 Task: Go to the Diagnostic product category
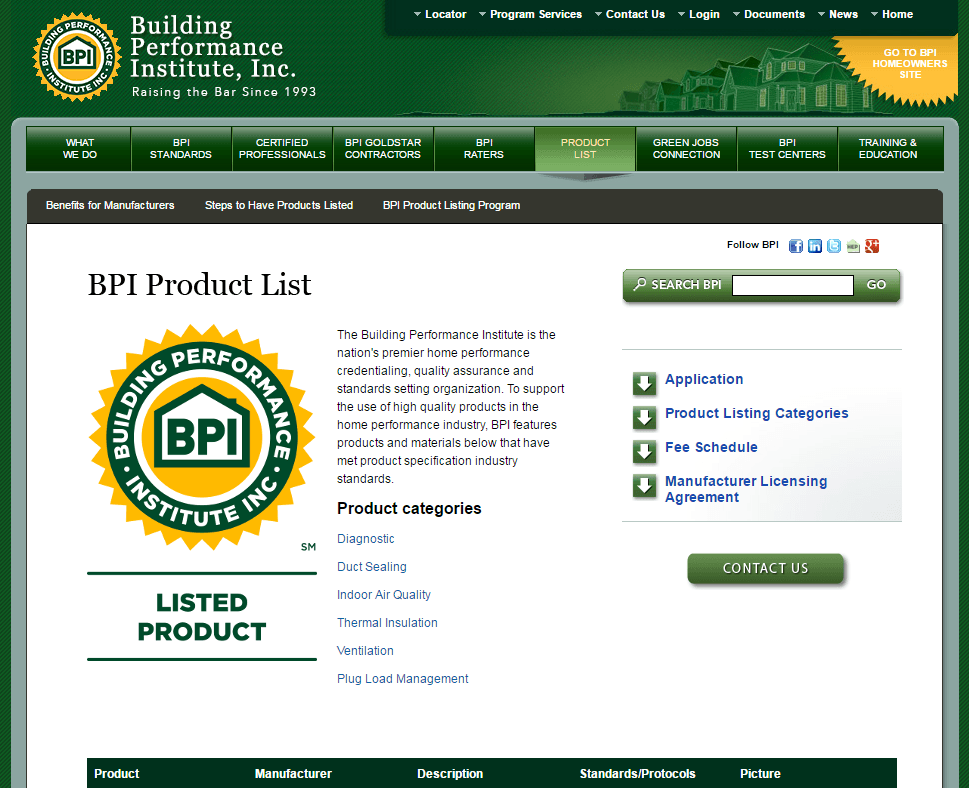click(365, 539)
